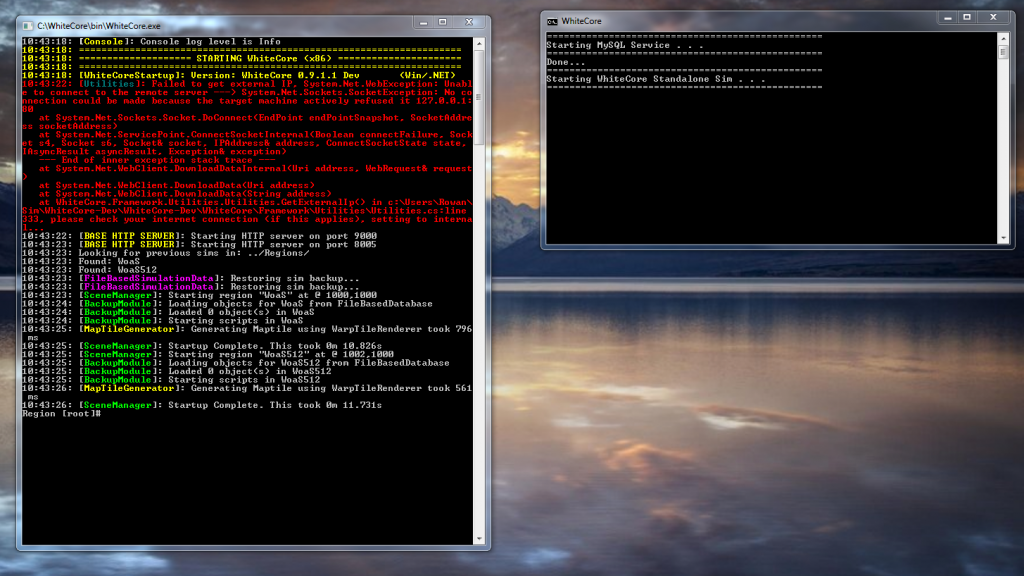Click scroll-down arrow in WhiteCore.exe console
The width and height of the screenshot is (1024, 576).
tap(479, 539)
